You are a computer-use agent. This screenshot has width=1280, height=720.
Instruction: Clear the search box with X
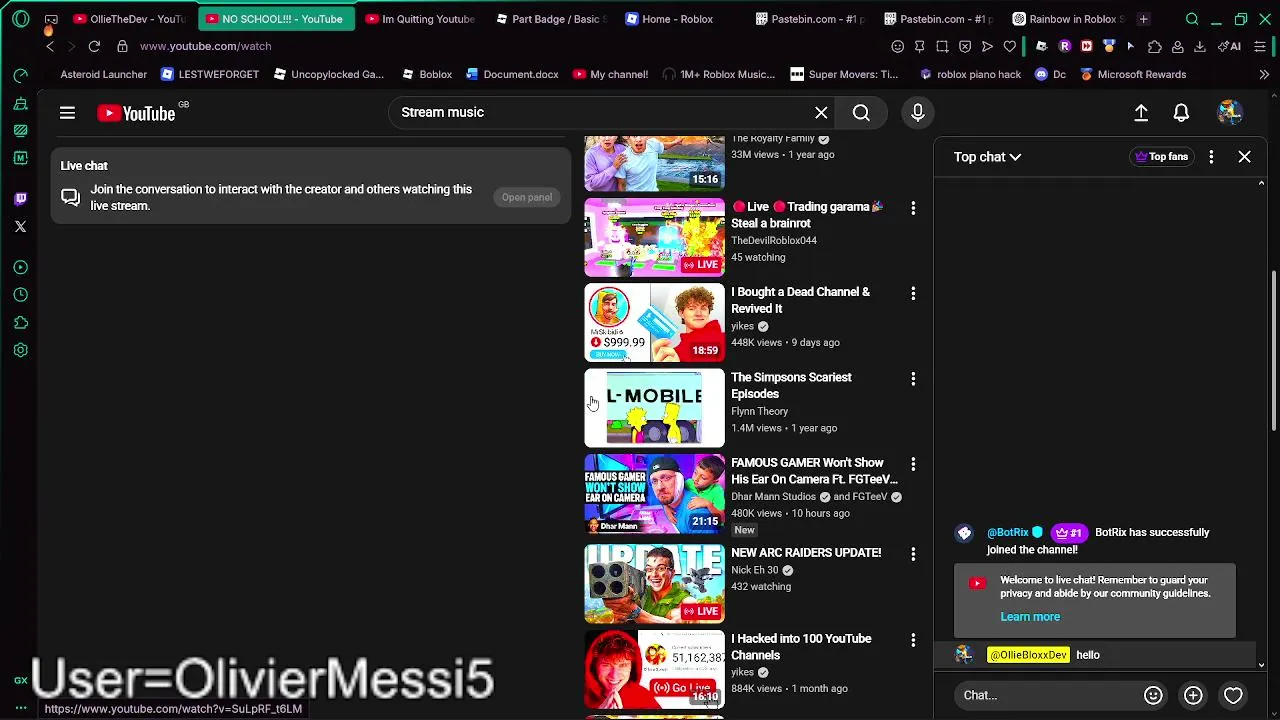(x=821, y=113)
